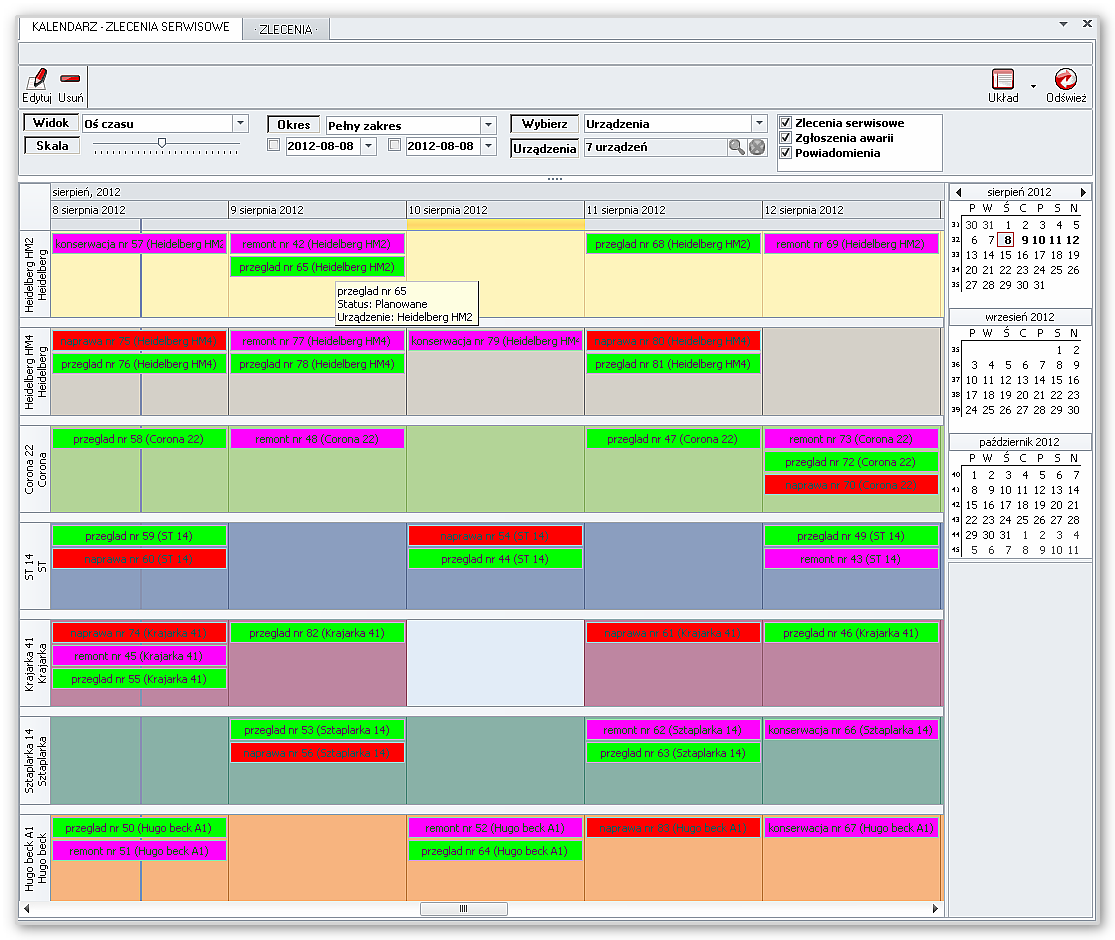1115x940 pixels.
Task: Uncheck Zlecenia serwisowe checkbox
Action: [786, 123]
